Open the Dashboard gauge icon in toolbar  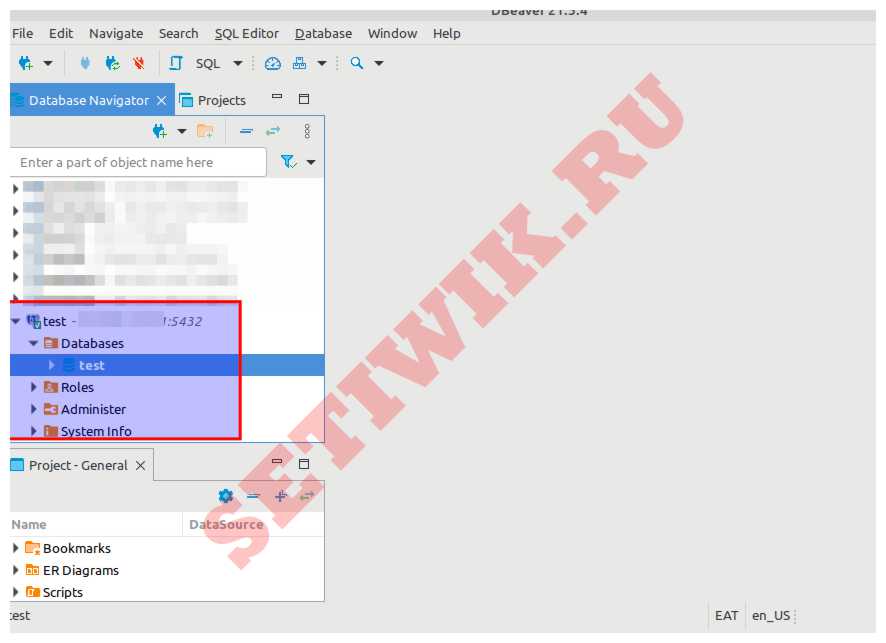[273, 63]
